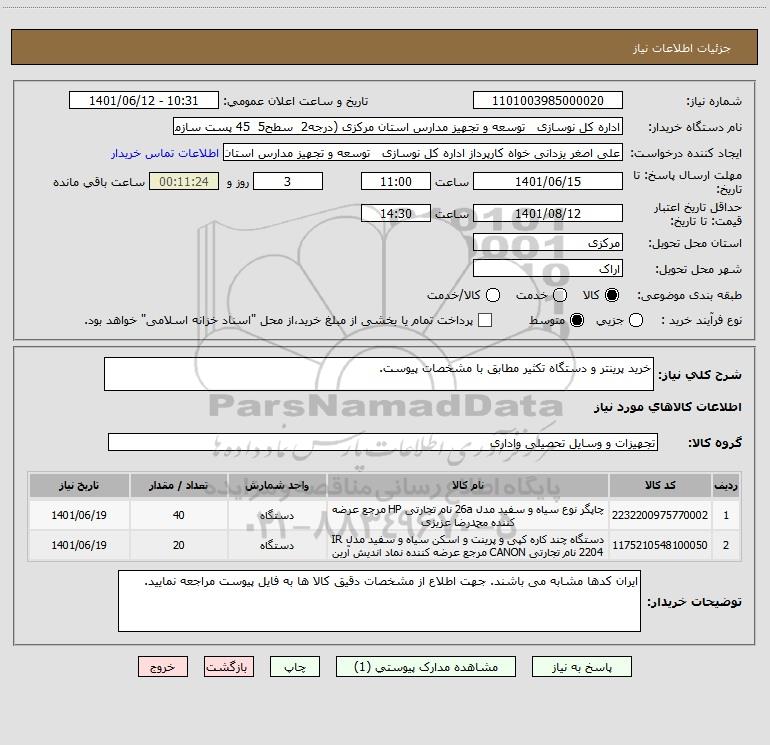The width and height of the screenshot is (770, 745).
Task: Click the پاسخ به نیاز button
Action: coord(581,667)
